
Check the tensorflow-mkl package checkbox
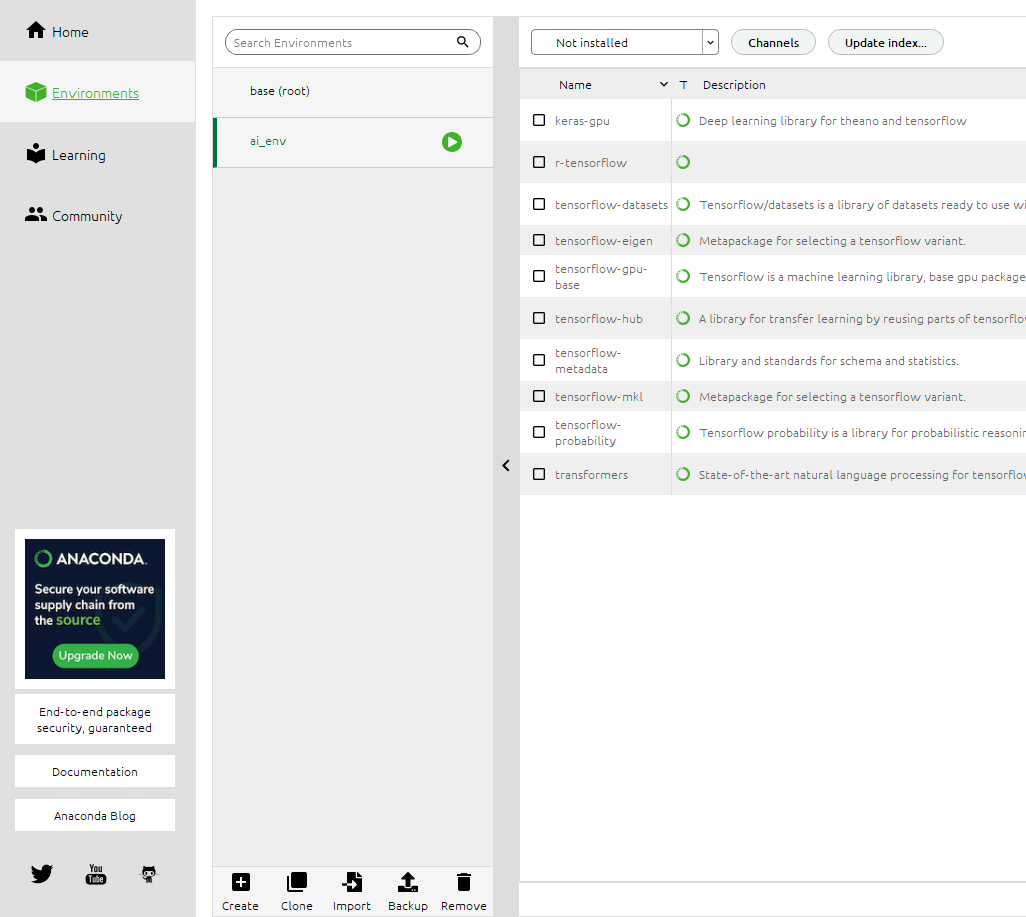point(539,396)
